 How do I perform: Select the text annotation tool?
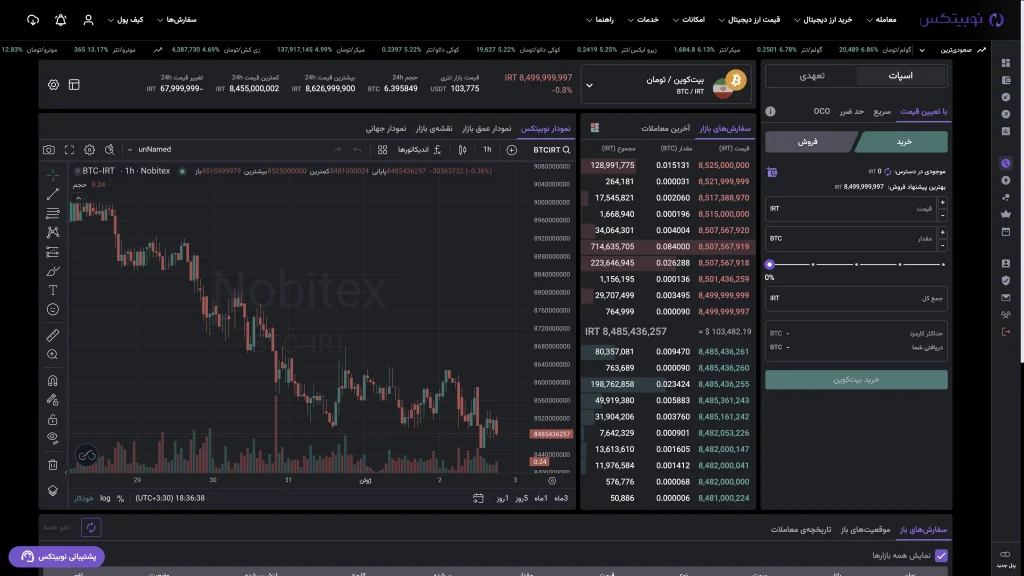(x=53, y=290)
